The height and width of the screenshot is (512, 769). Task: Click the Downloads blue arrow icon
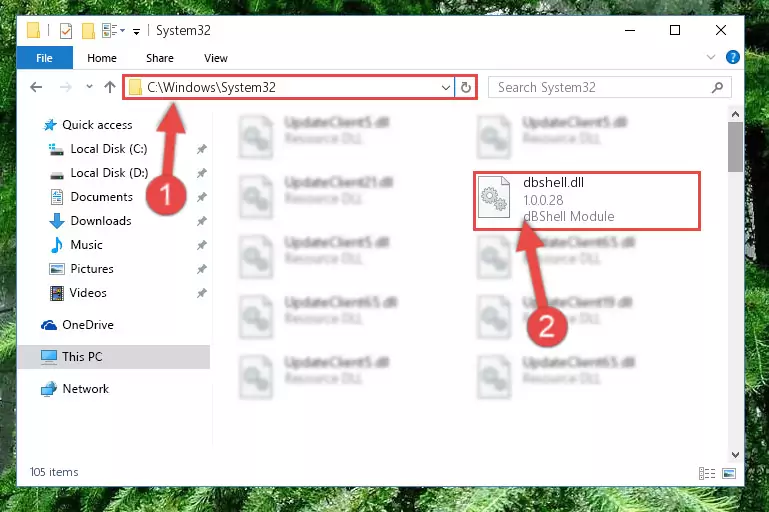coord(57,221)
